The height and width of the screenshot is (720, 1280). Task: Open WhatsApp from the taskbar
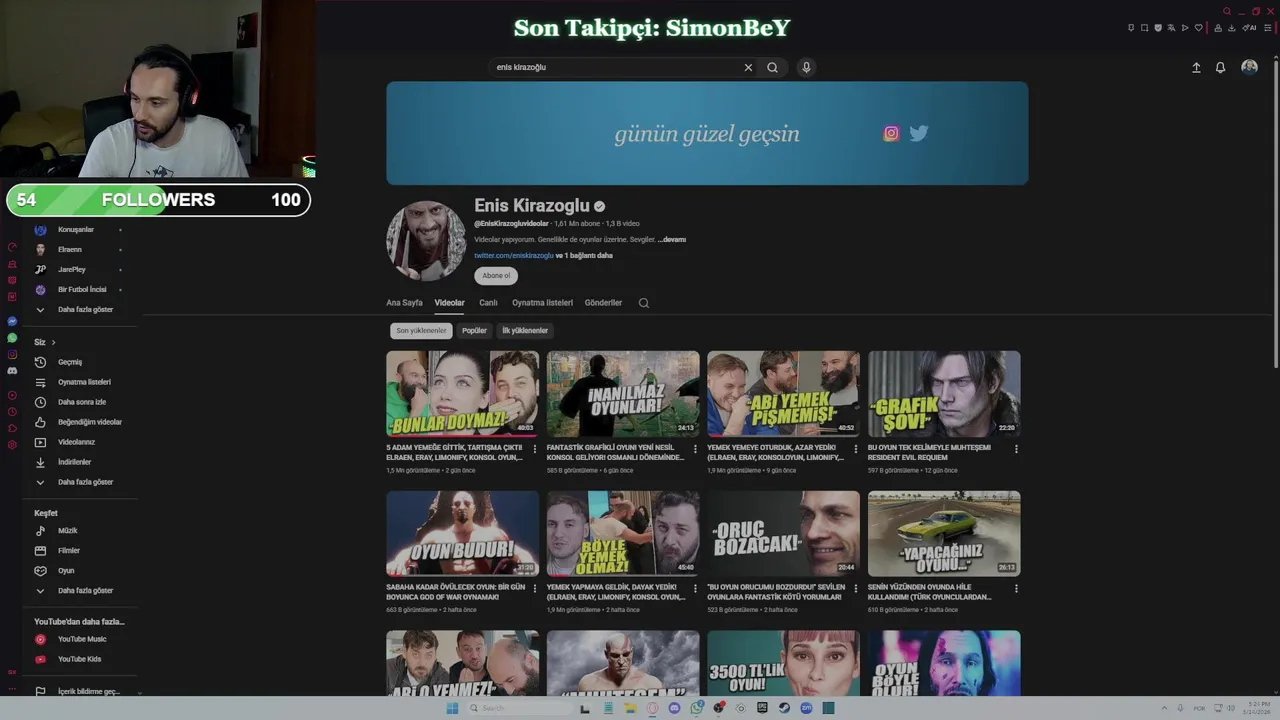(696, 708)
